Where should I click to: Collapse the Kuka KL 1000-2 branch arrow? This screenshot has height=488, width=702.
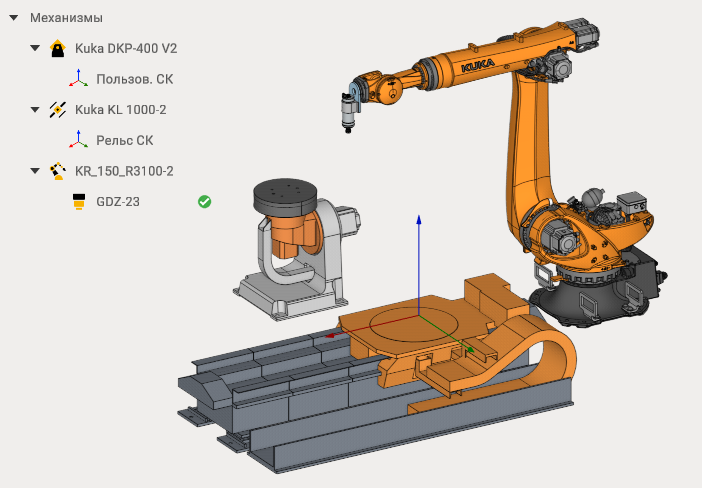coord(36,109)
